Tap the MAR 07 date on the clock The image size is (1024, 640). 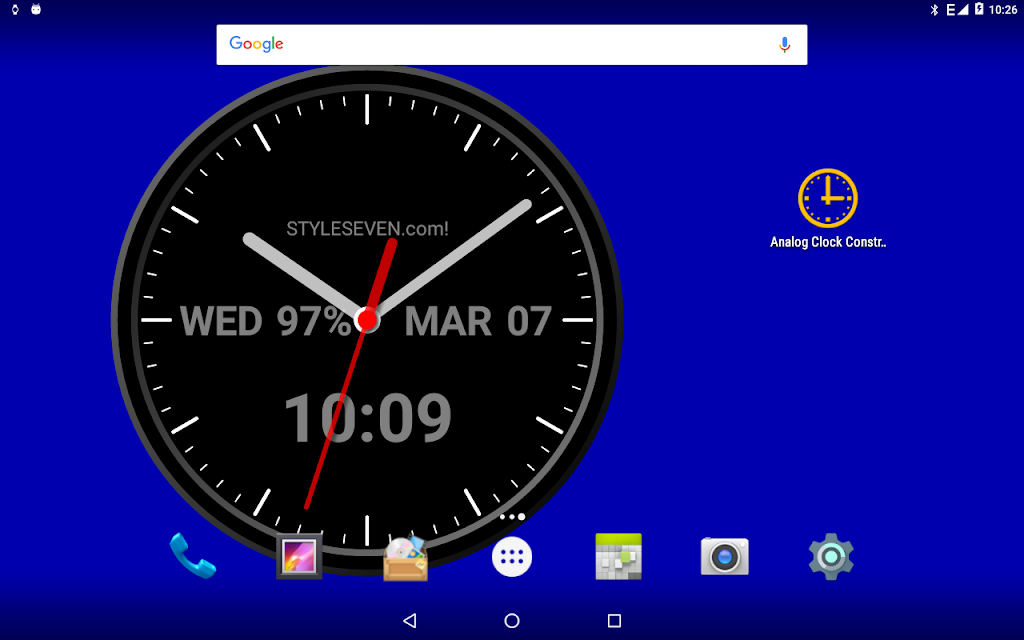click(x=478, y=321)
